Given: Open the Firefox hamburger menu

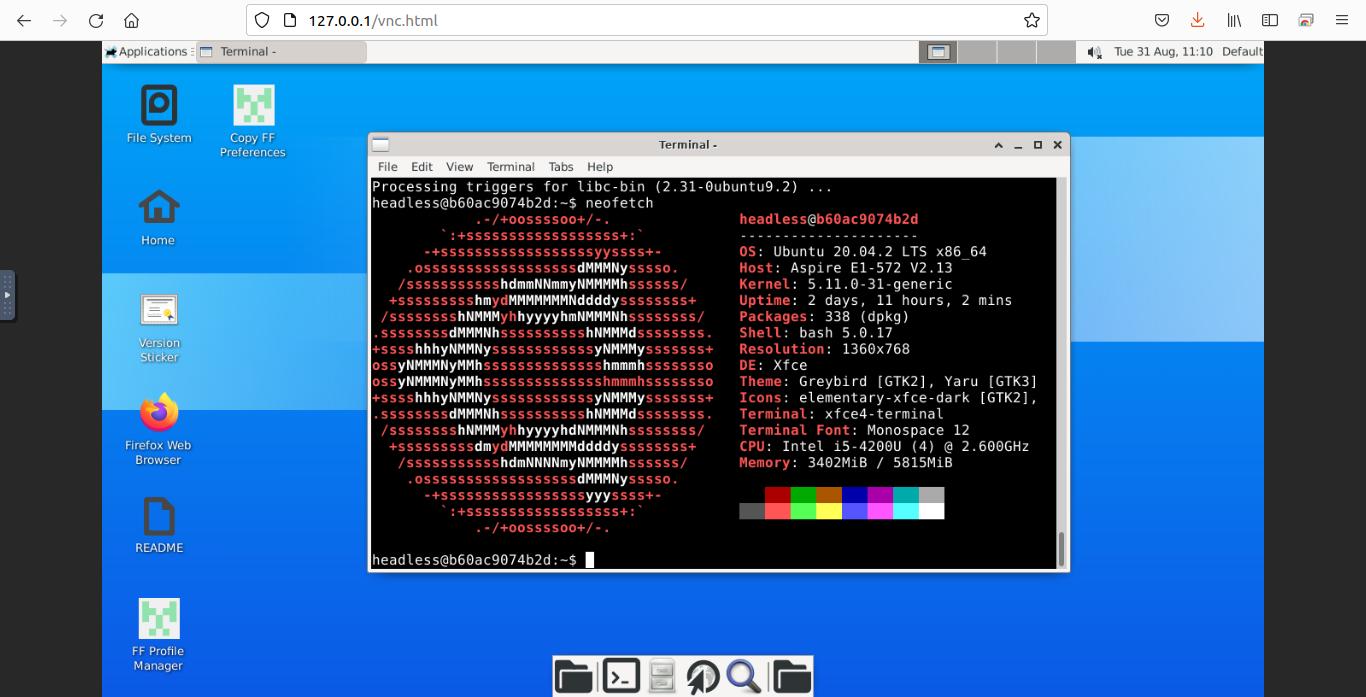Looking at the screenshot, I should click(x=1341, y=20).
